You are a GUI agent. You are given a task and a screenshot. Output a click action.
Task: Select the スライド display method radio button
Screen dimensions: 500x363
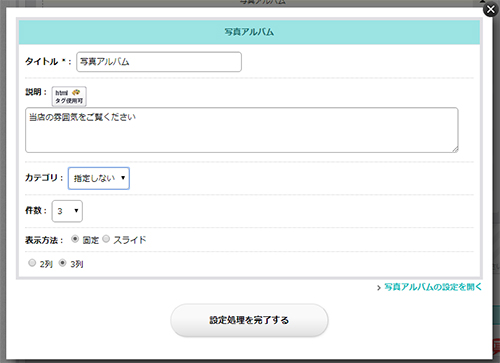(x=106, y=239)
